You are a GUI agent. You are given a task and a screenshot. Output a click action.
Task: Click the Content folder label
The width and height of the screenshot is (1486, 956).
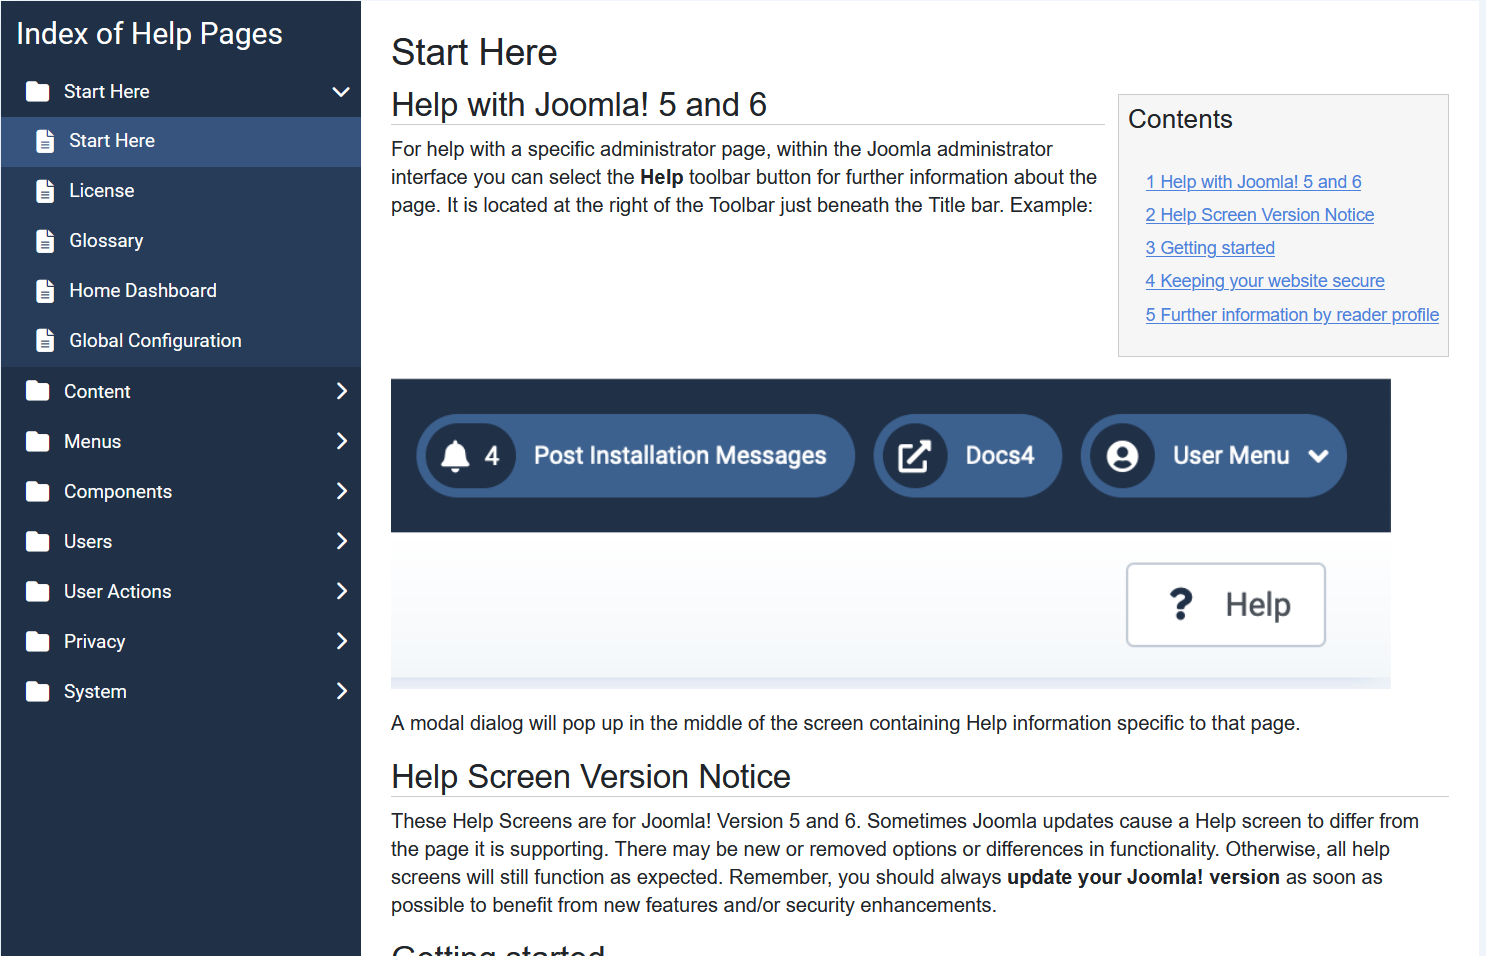click(97, 391)
